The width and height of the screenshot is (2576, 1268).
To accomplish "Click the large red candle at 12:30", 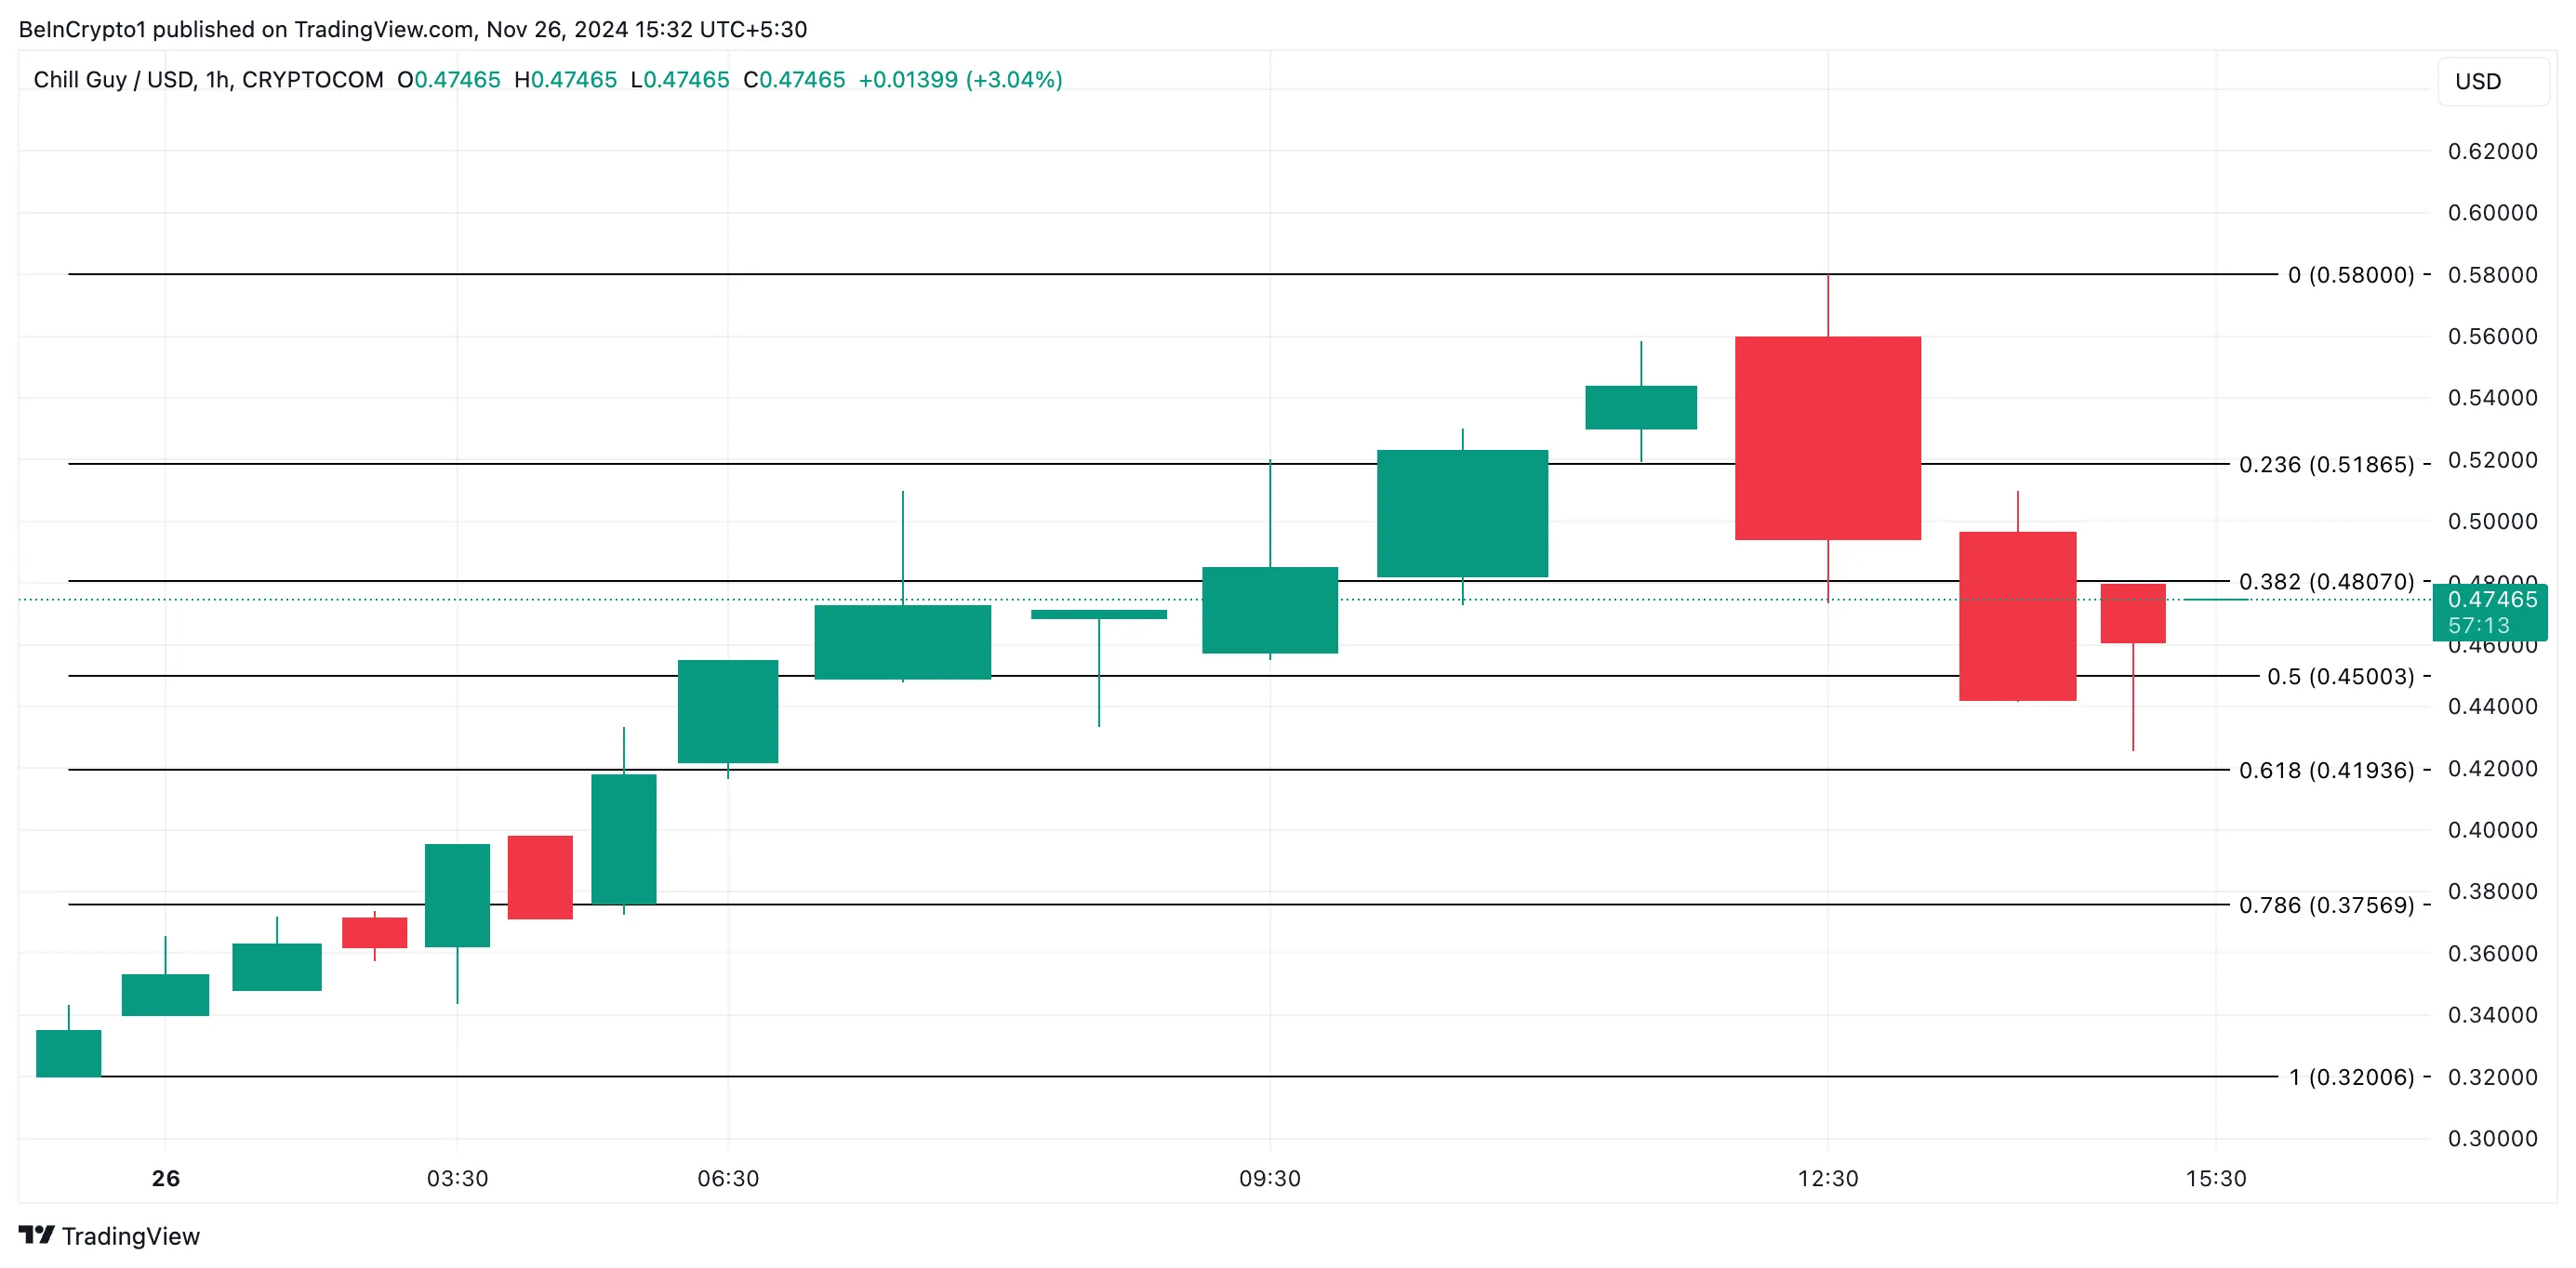I will (x=1827, y=438).
